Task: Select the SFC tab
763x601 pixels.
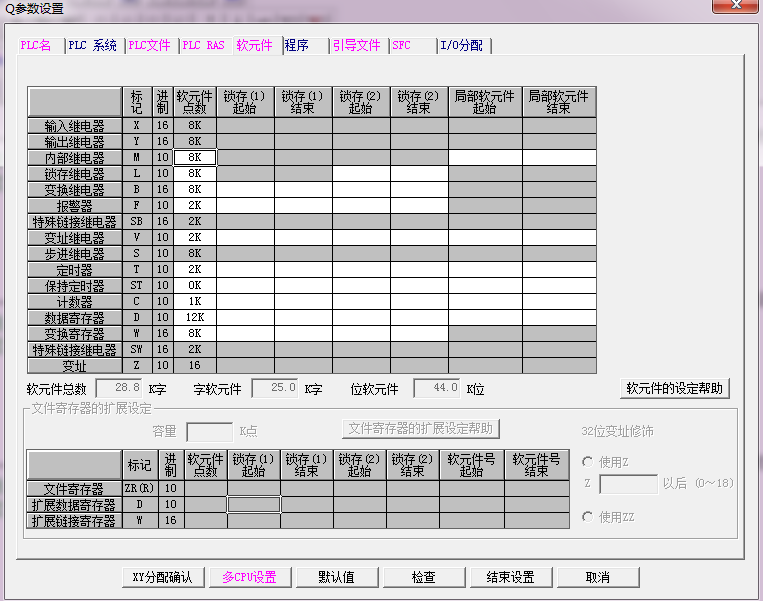Action: point(402,46)
